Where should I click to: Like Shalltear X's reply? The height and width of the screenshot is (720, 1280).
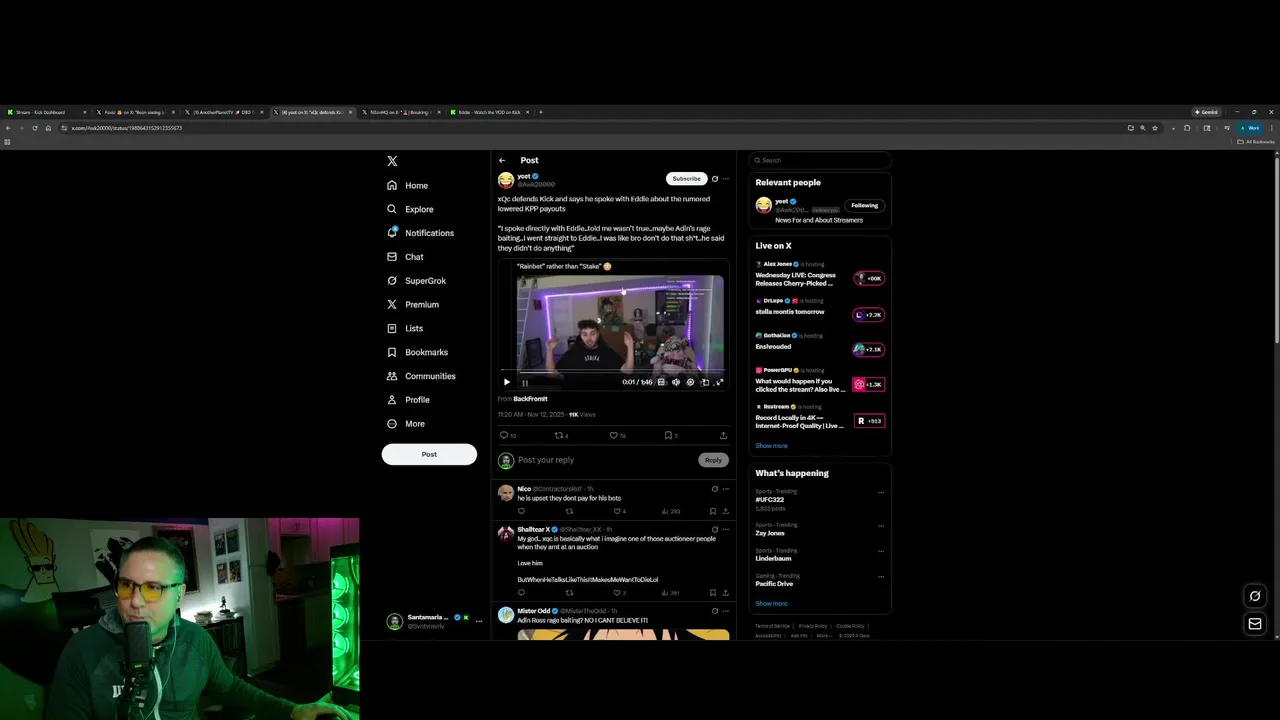[617, 593]
